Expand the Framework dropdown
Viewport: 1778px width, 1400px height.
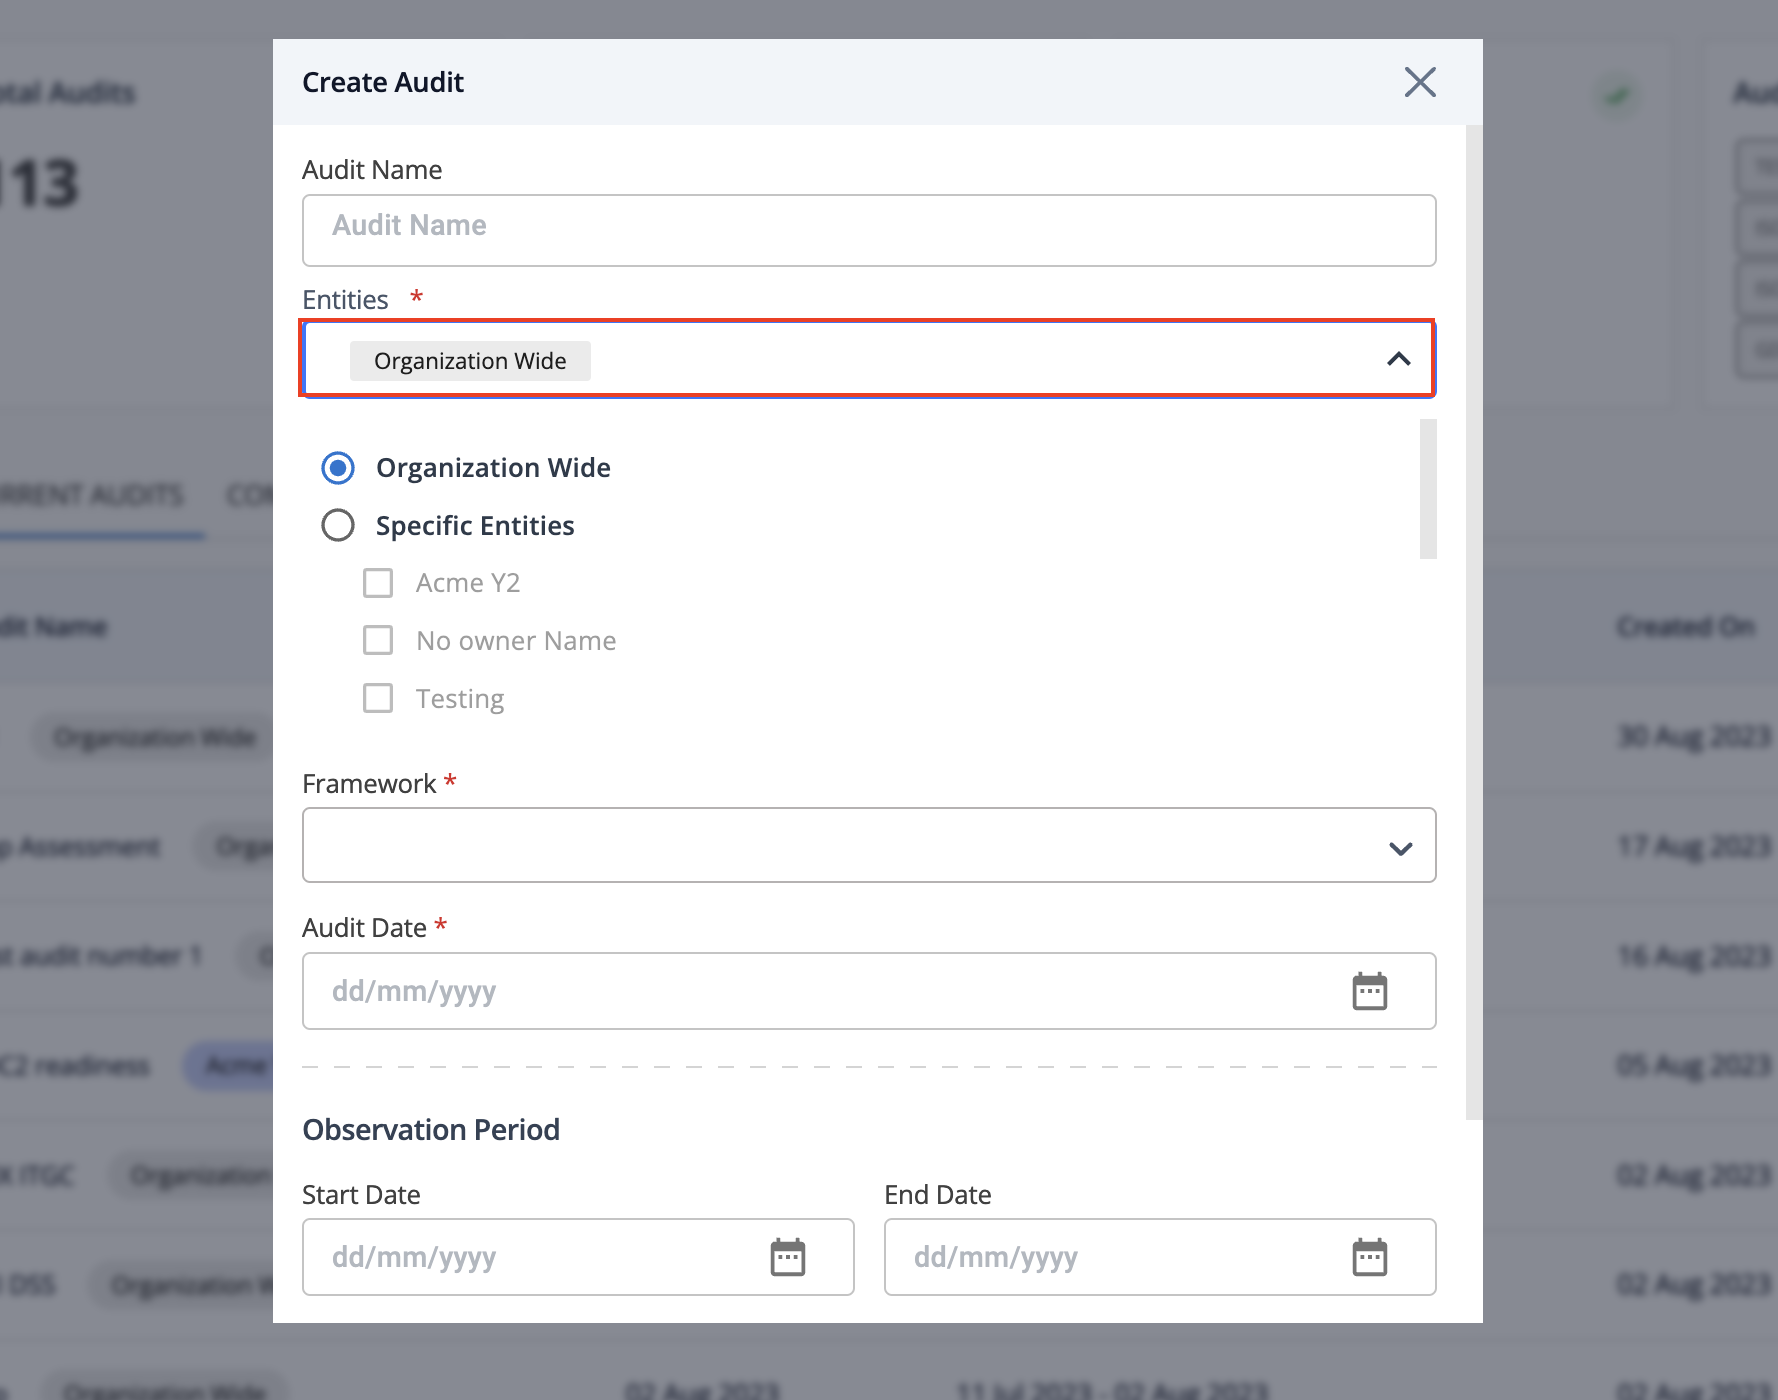click(x=869, y=846)
